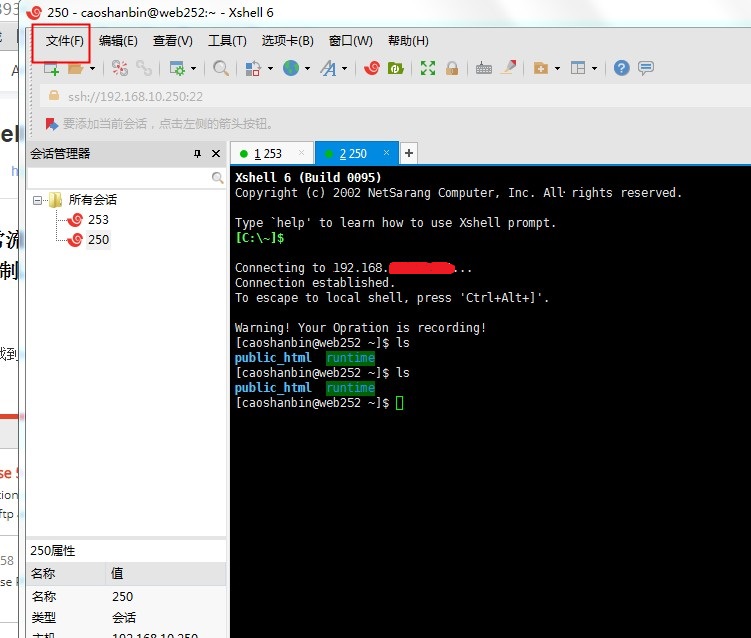Click the 类型 property row label
751x638 pixels.
coord(44,617)
